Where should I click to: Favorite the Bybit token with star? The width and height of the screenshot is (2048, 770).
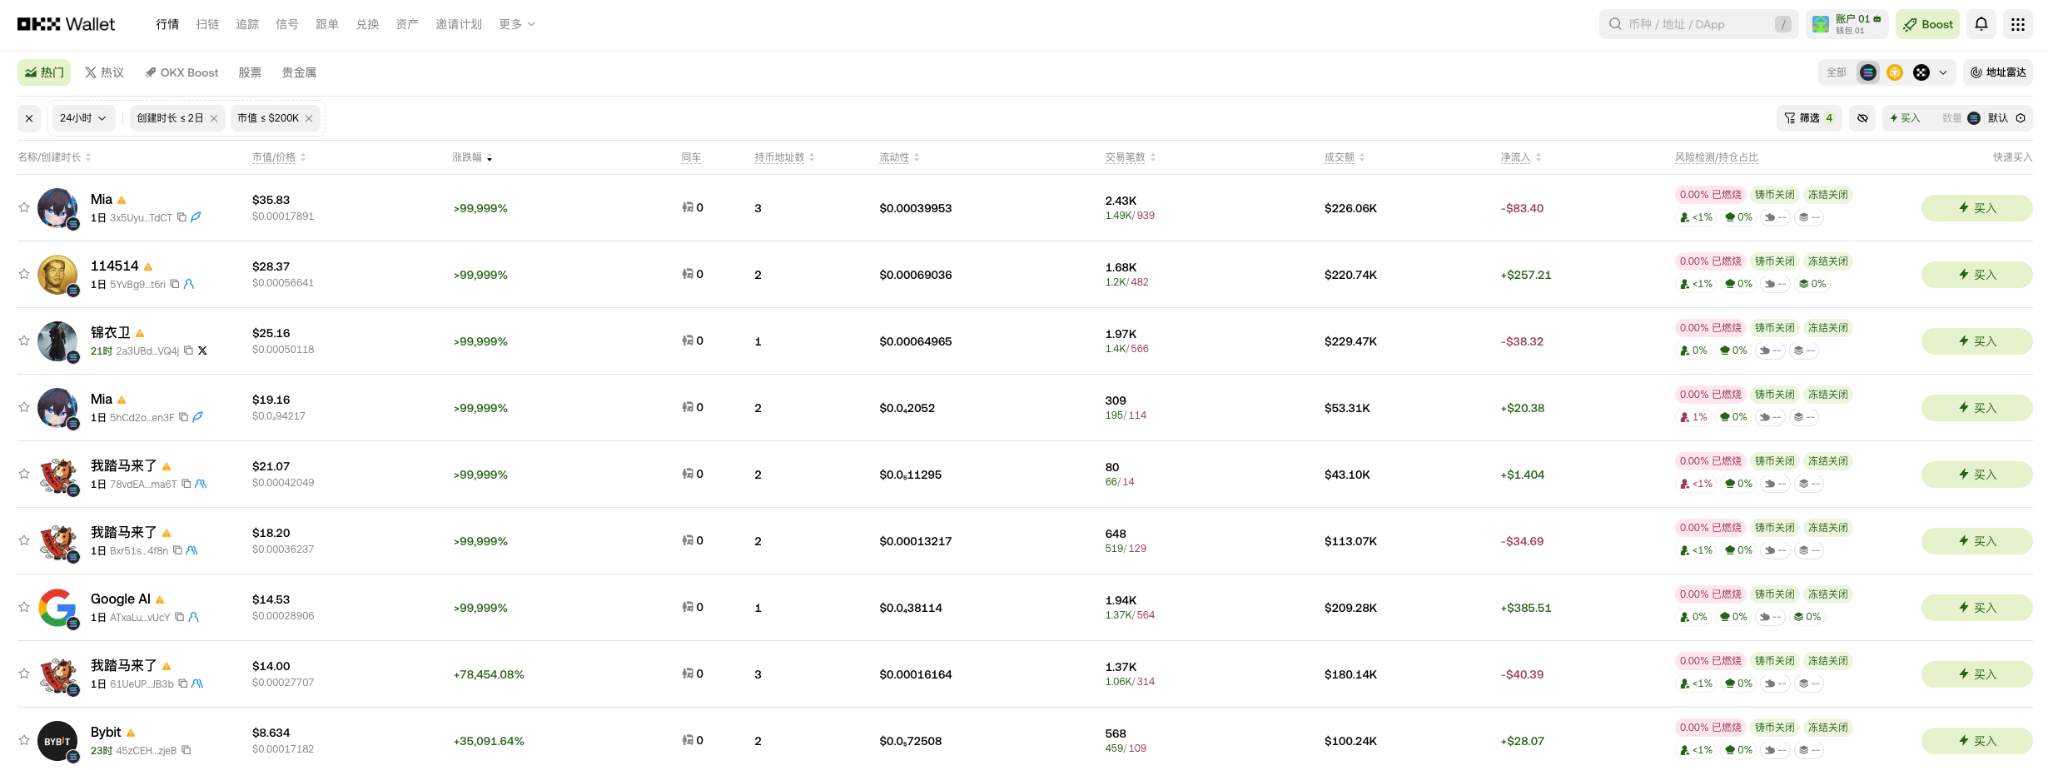(x=24, y=740)
